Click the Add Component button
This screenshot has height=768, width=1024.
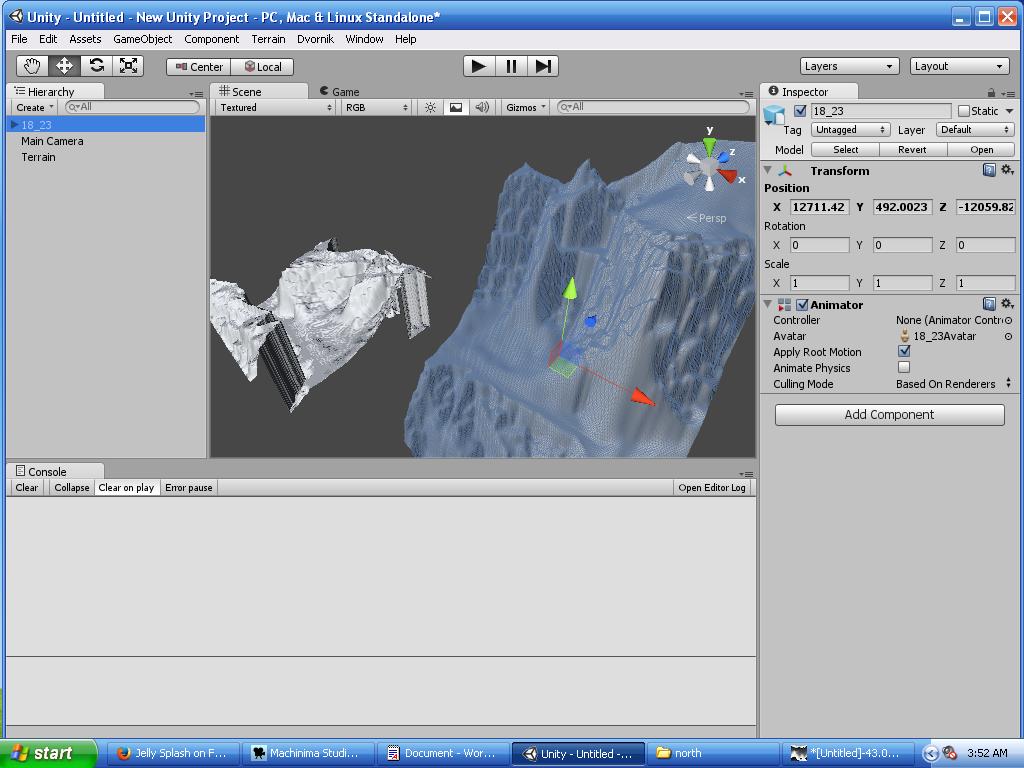tap(888, 414)
